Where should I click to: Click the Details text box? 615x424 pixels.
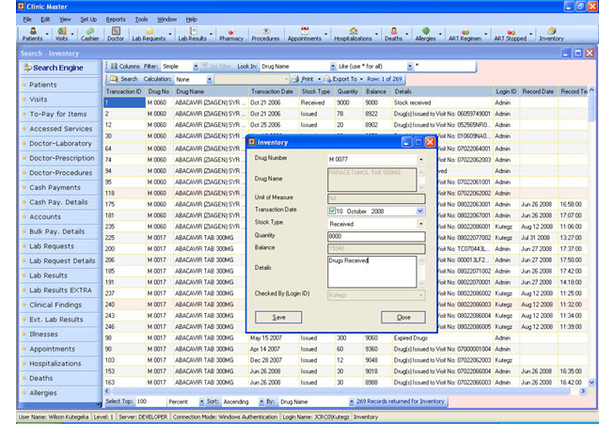point(372,272)
